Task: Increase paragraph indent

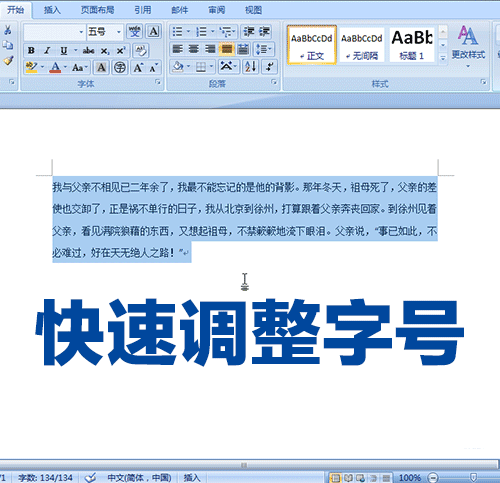Action: pyautogui.click(x=264, y=32)
